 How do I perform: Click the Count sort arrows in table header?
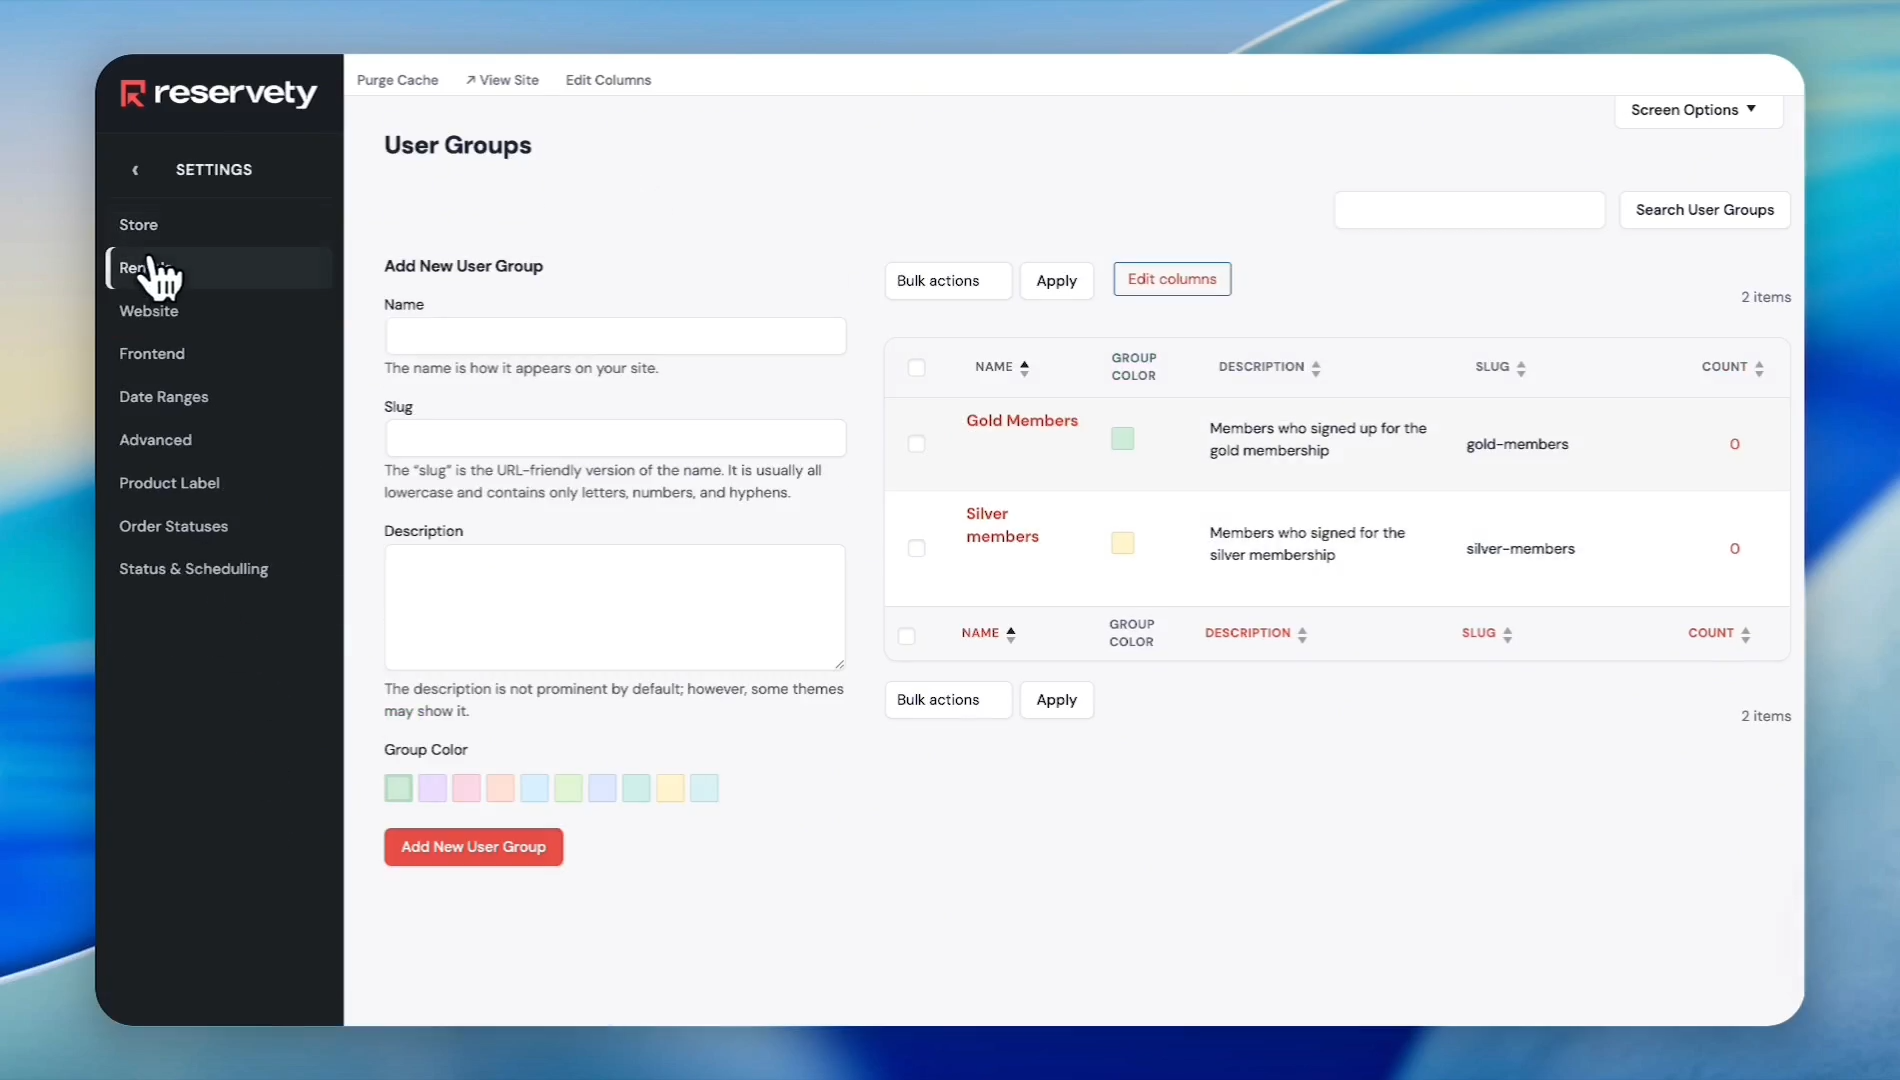pyautogui.click(x=1758, y=368)
